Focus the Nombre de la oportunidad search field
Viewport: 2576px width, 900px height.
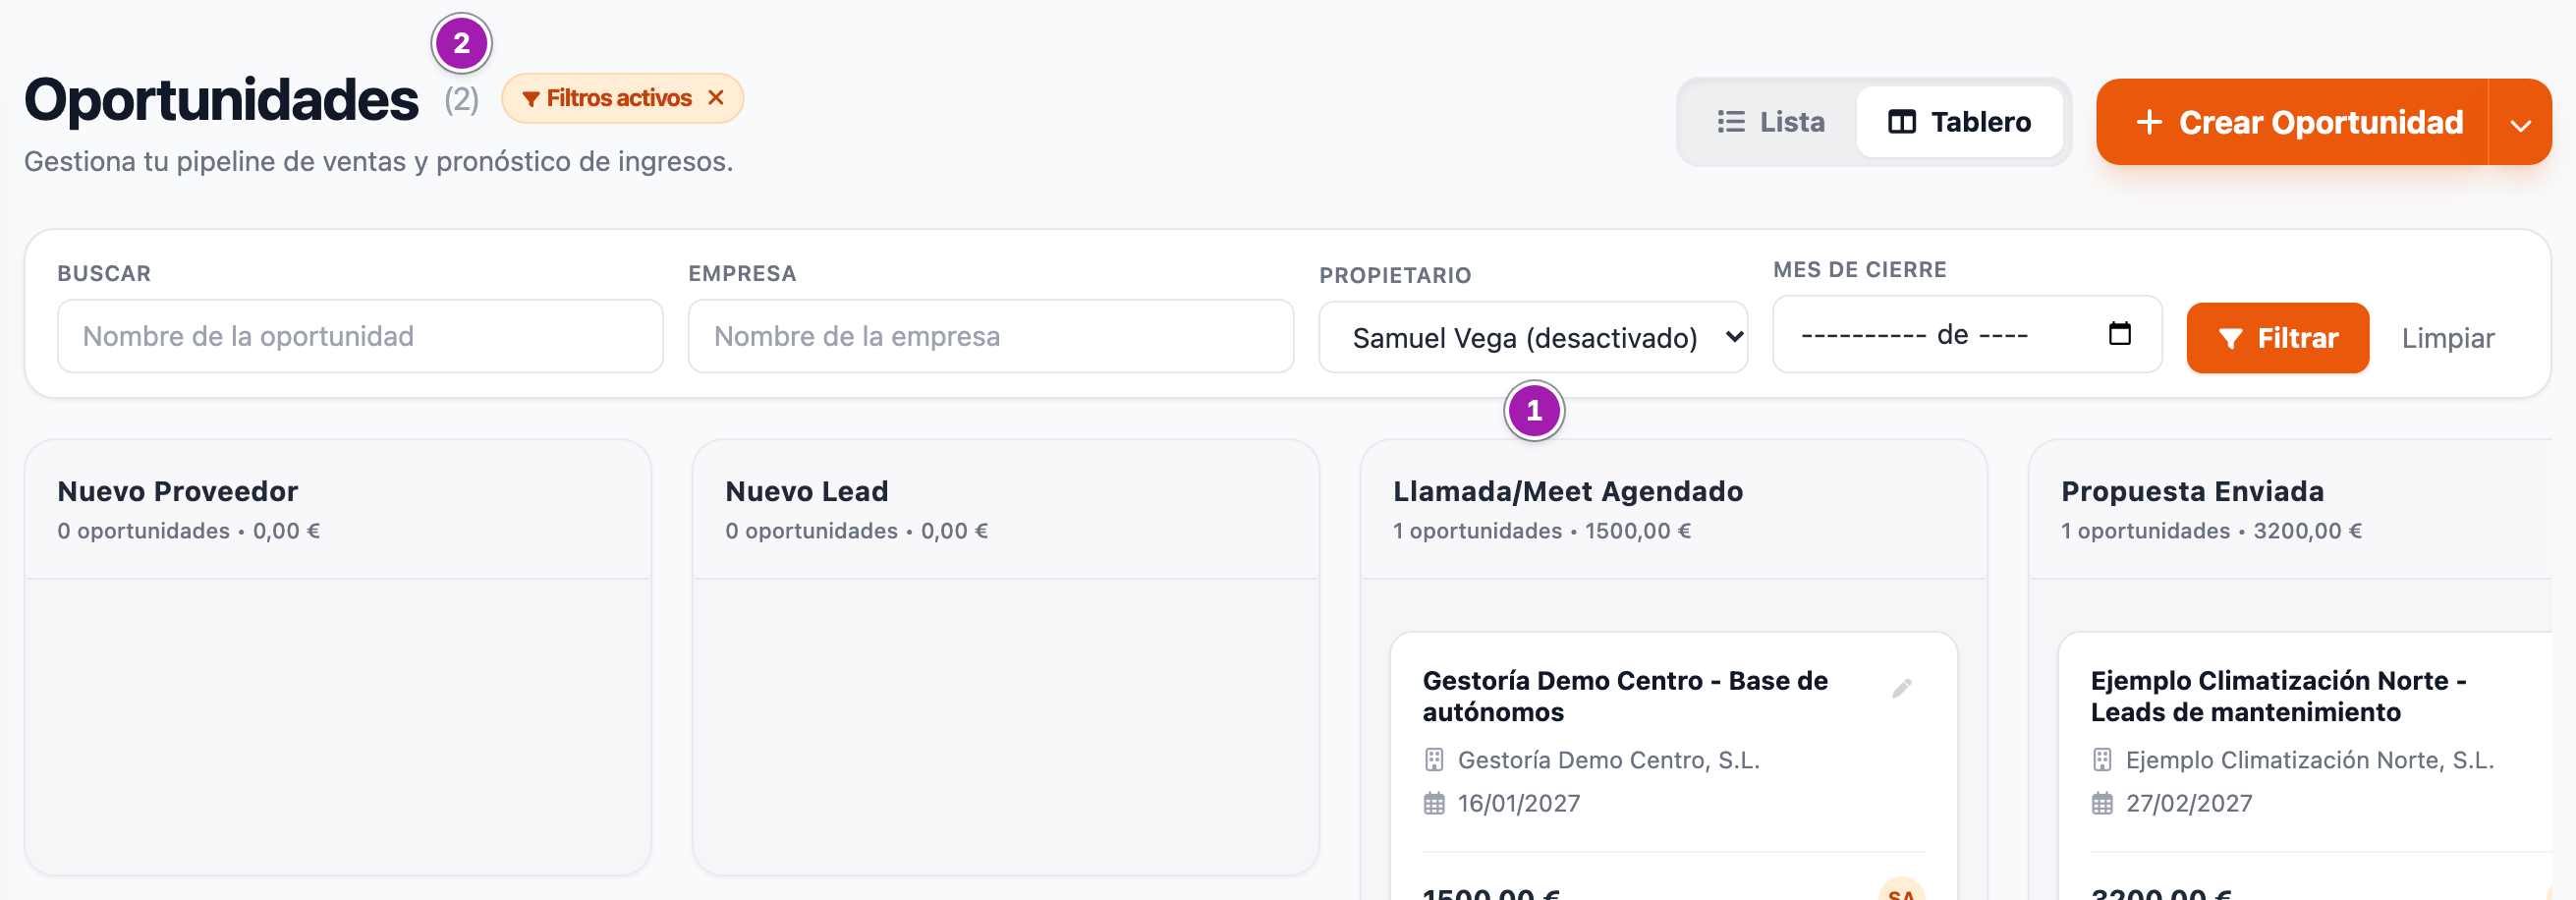pyautogui.click(x=360, y=336)
